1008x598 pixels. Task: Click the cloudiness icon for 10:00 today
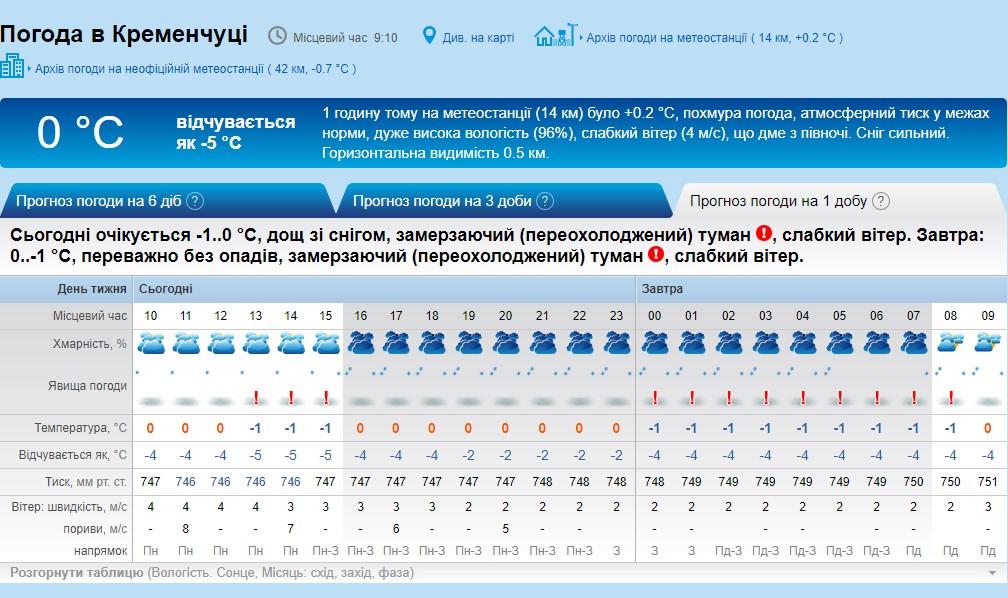pos(151,344)
